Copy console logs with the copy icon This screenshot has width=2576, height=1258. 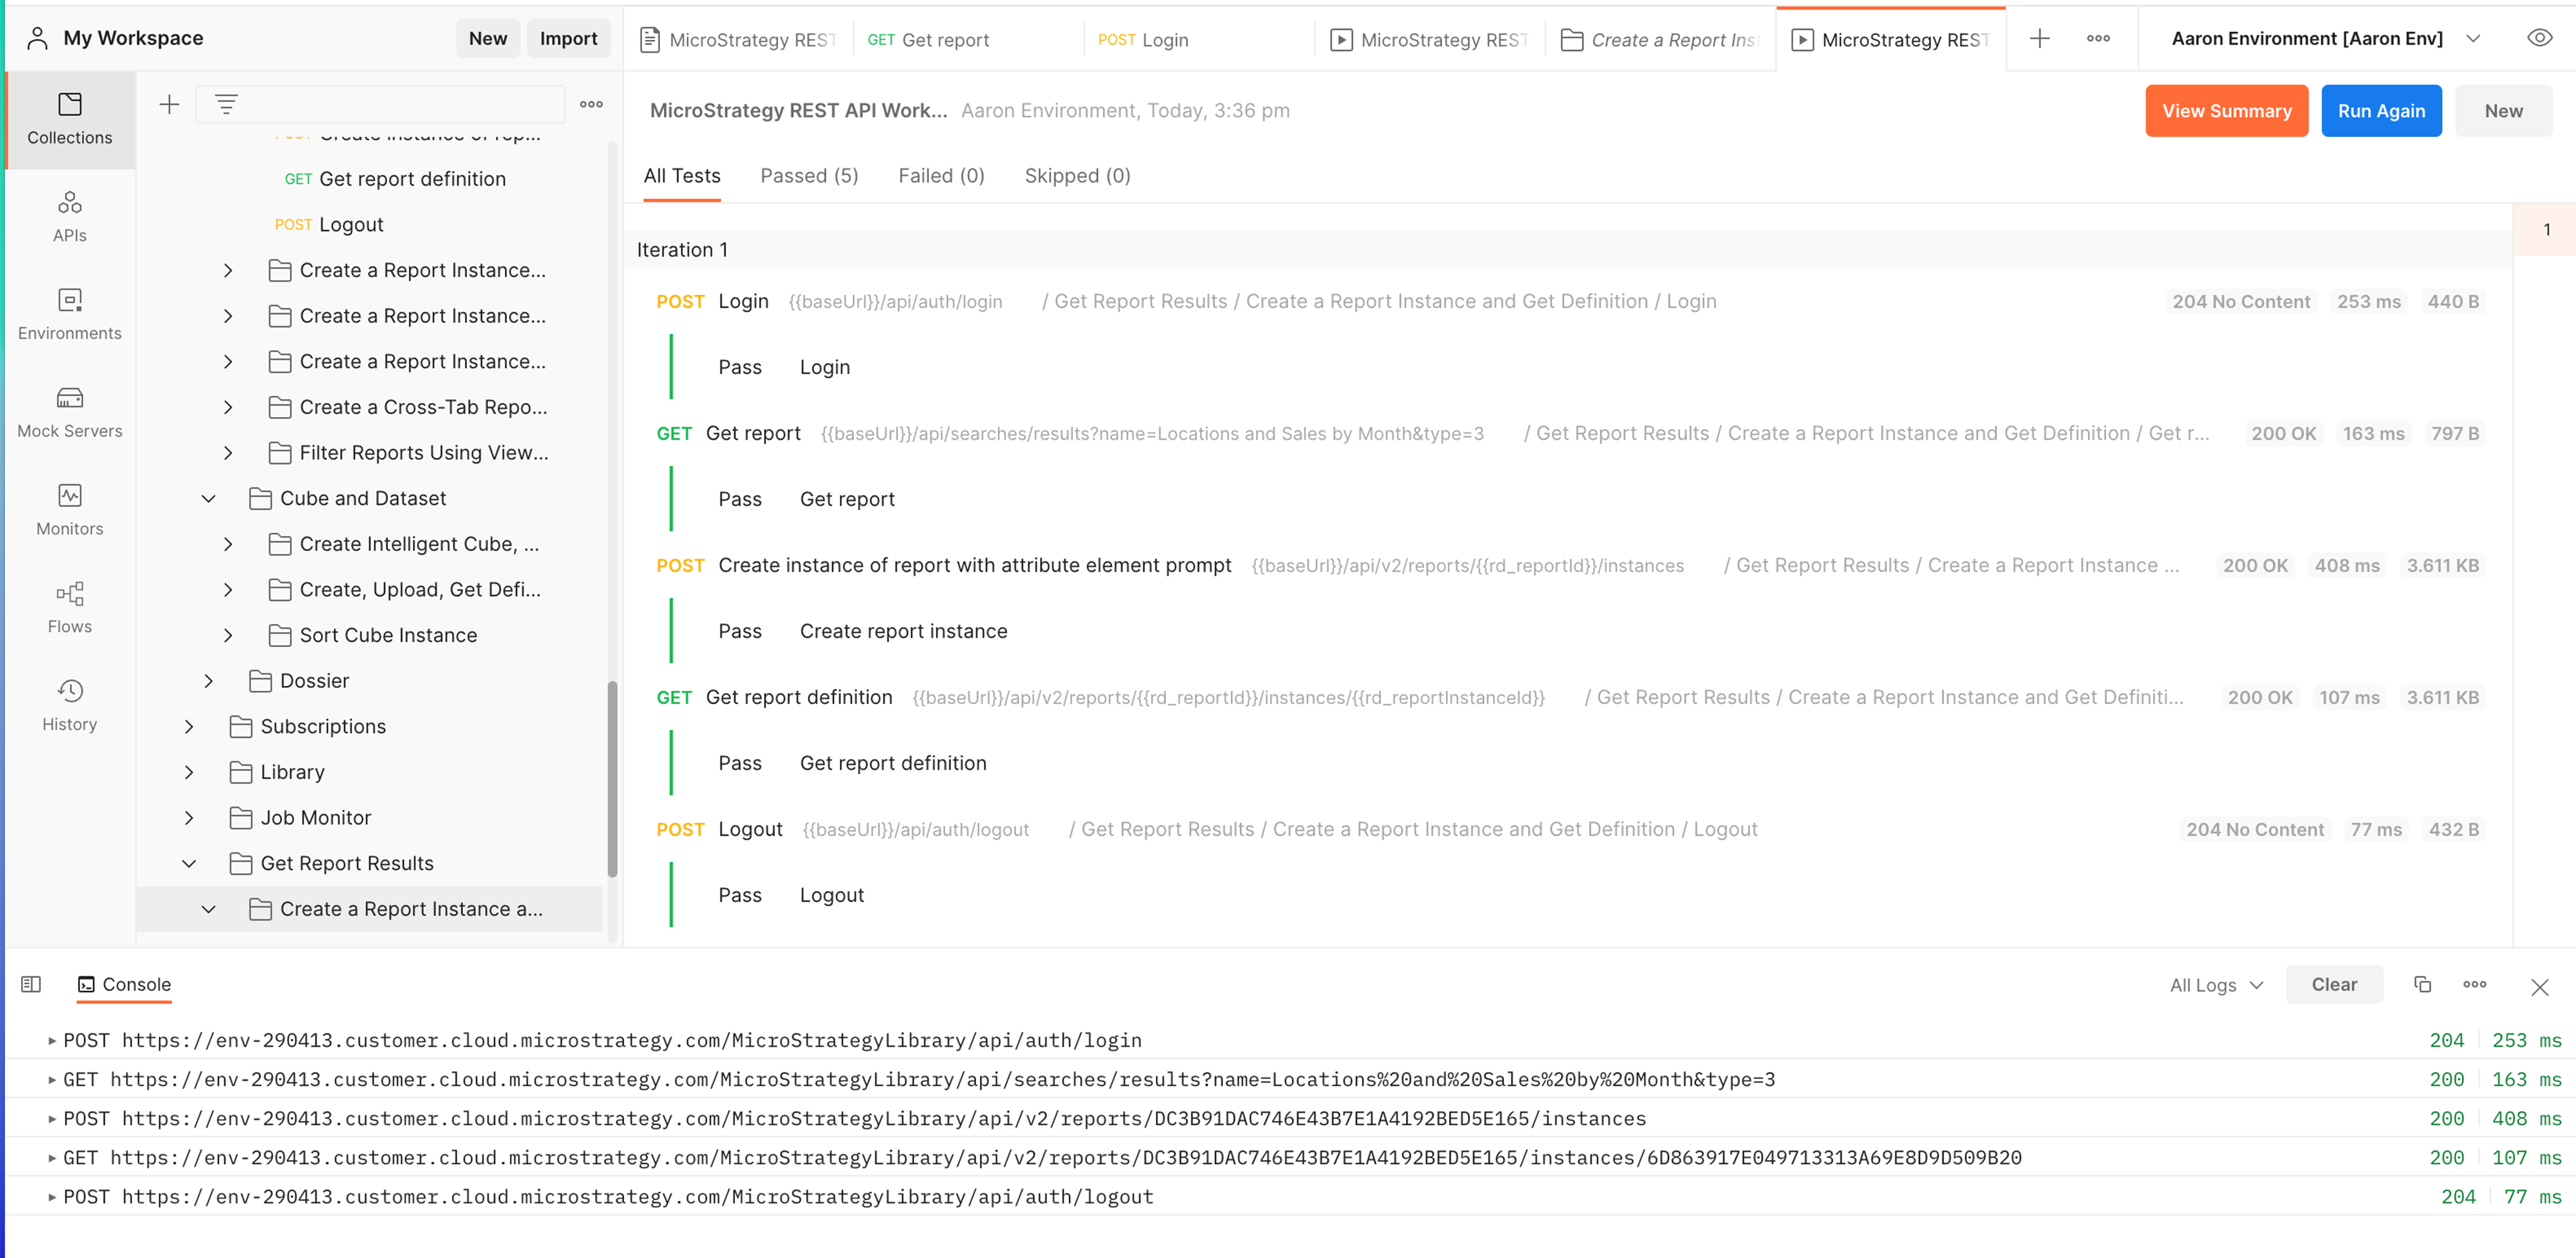2422,984
